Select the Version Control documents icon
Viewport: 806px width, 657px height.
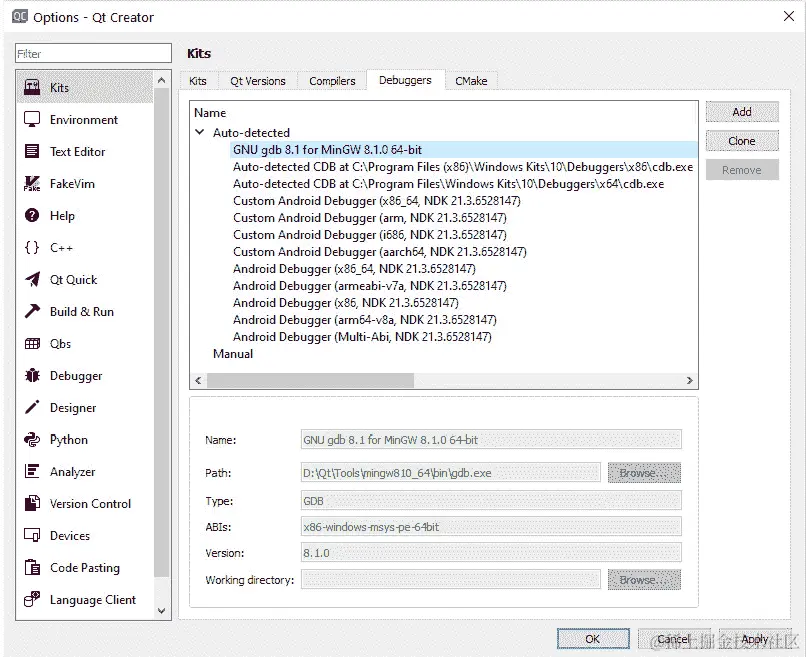point(32,503)
